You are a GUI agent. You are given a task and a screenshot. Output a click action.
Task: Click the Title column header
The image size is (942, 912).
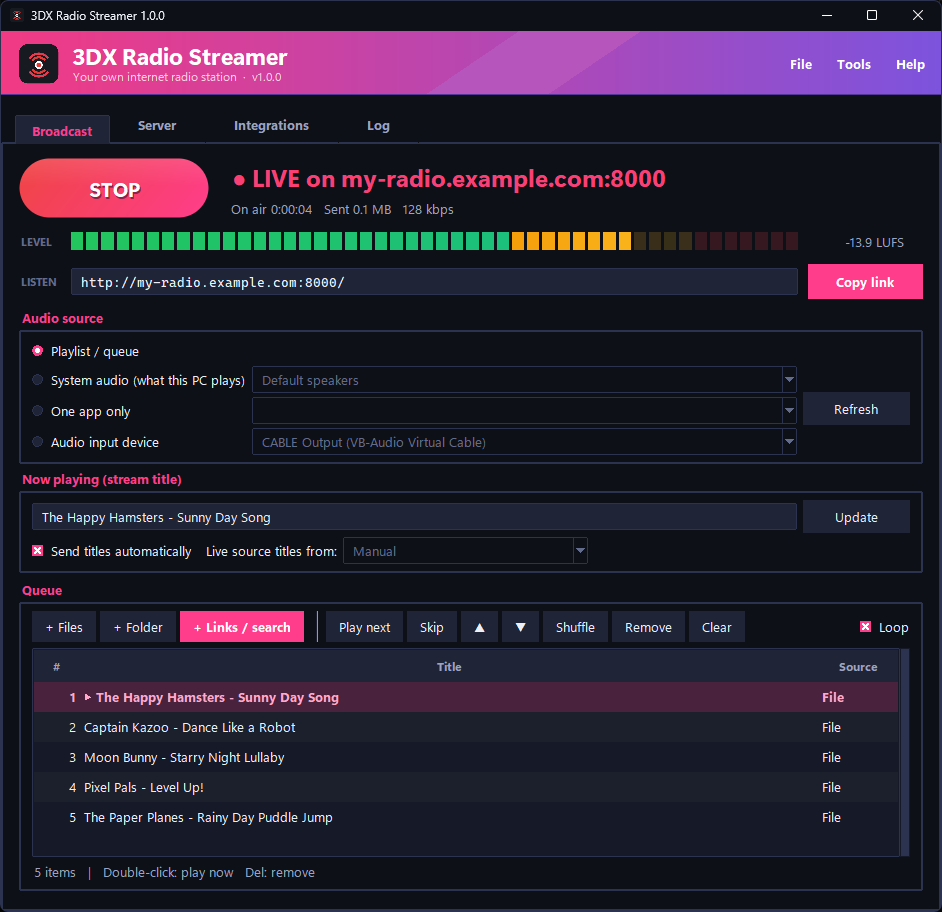(449, 667)
